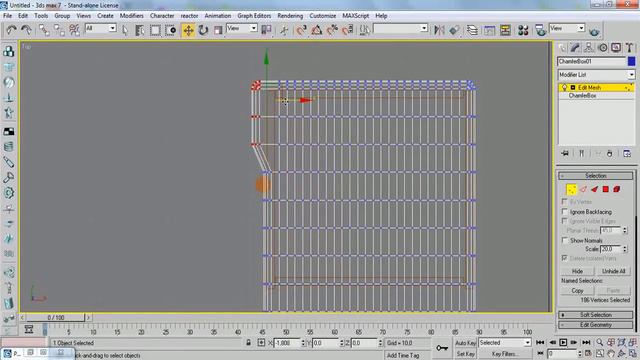Open the Select by Name icon
This screenshot has height=360, width=640.
tap(140, 30)
